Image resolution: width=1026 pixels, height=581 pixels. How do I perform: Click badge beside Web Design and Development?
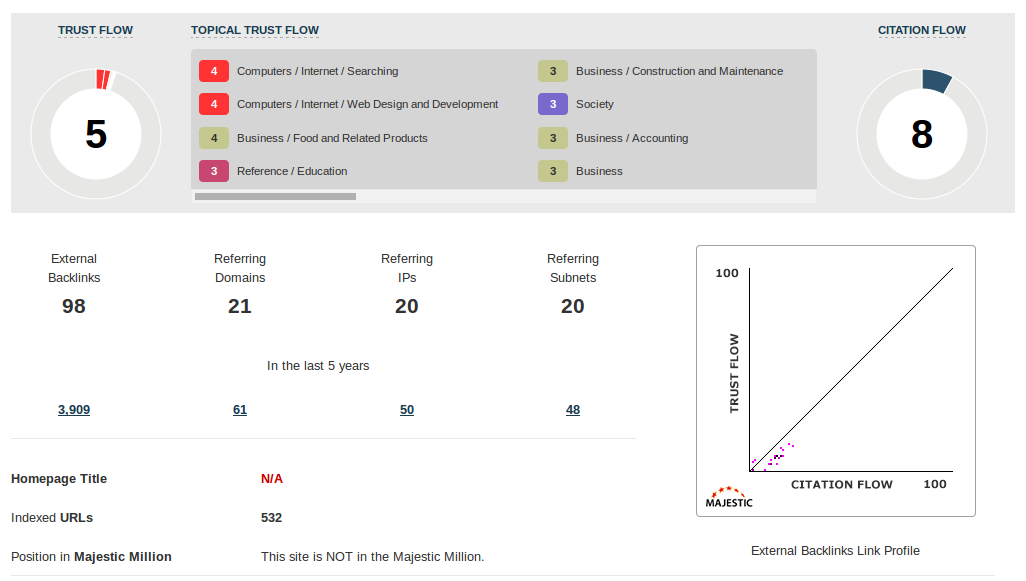(x=214, y=104)
